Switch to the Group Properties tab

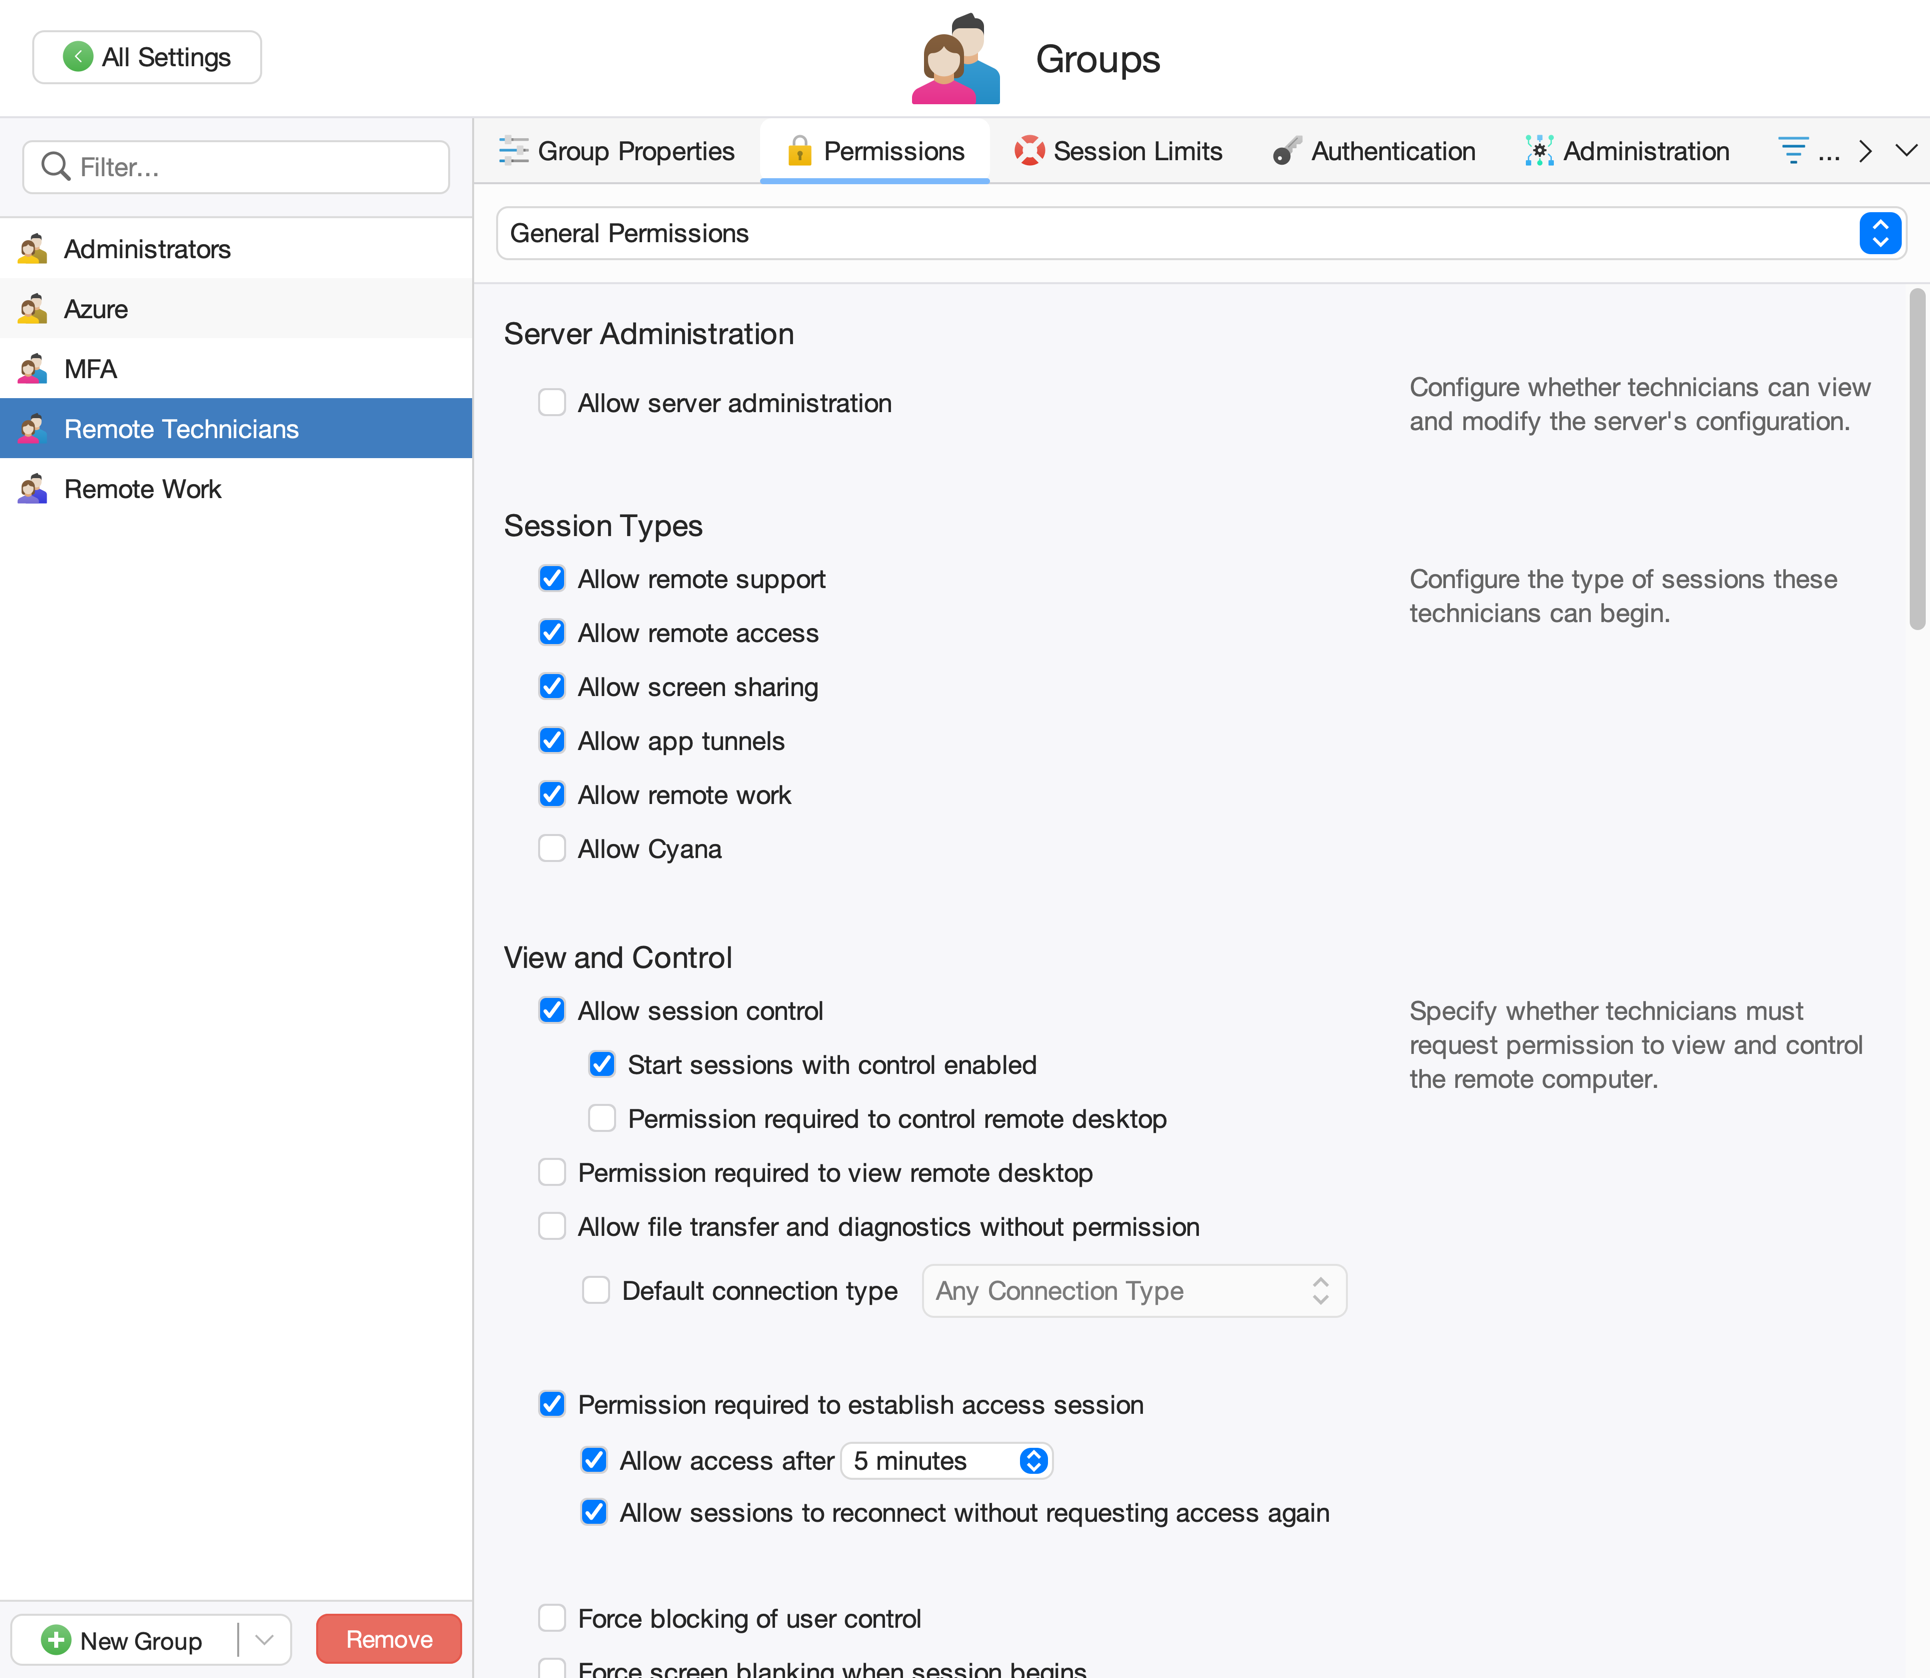[x=617, y=151]
